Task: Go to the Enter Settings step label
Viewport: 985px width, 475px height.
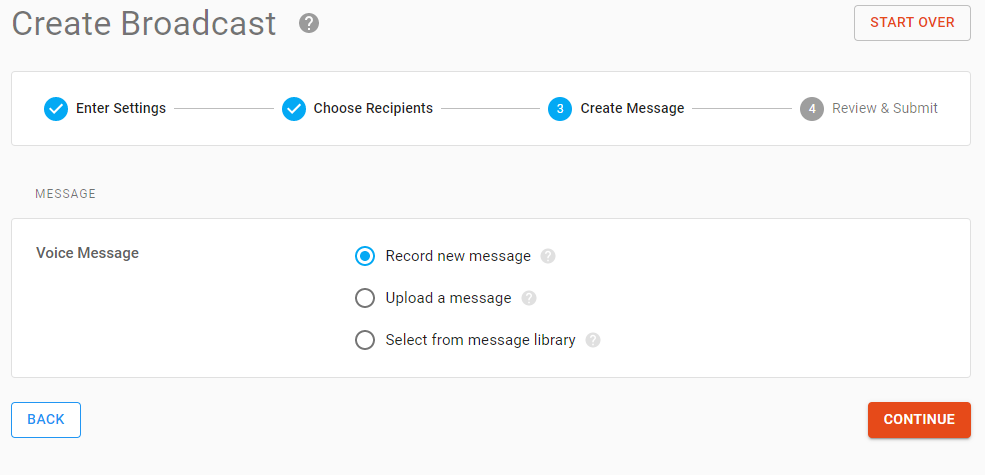Action: (121, 109)
